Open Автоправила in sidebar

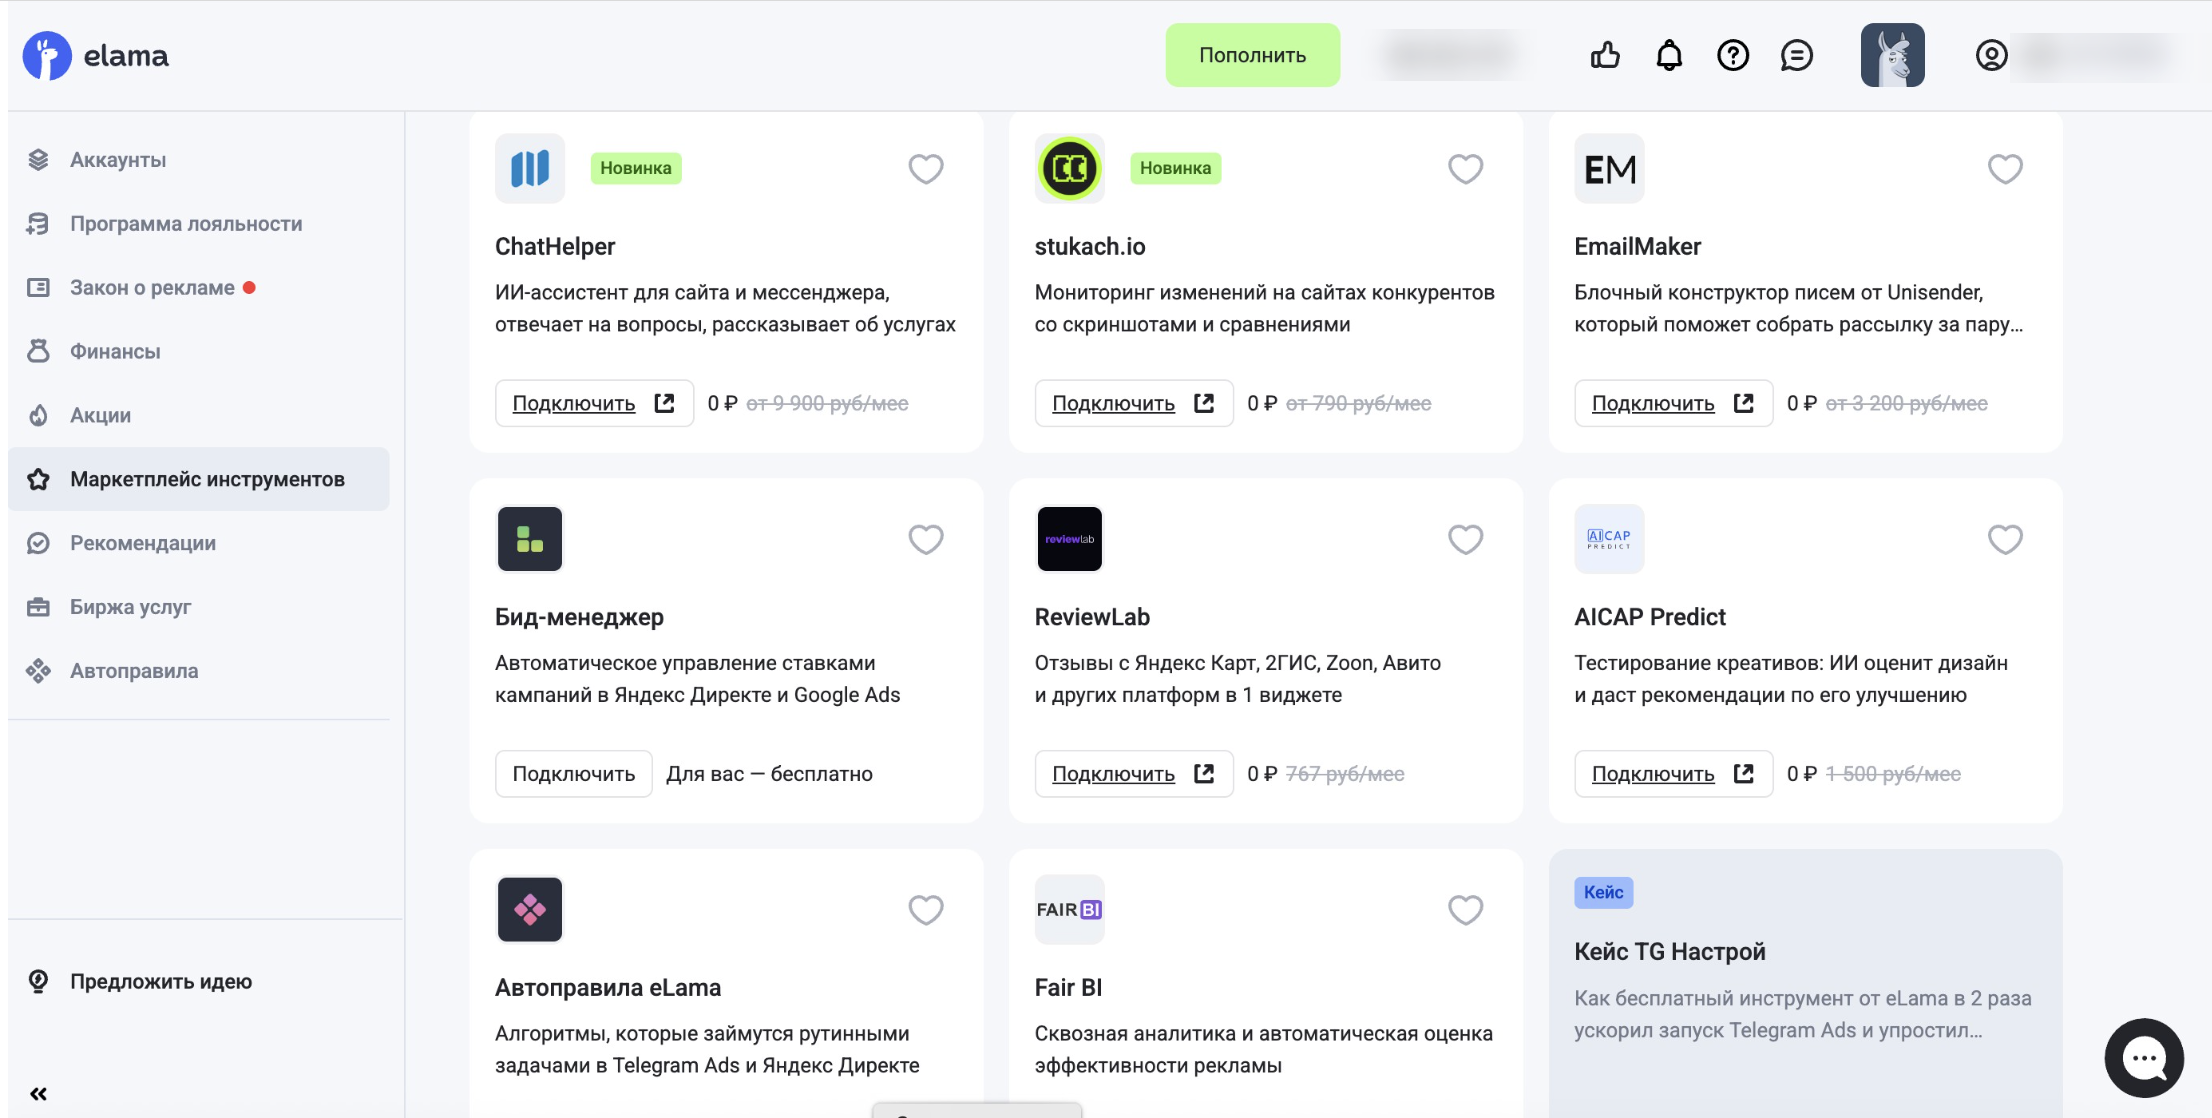198,671
